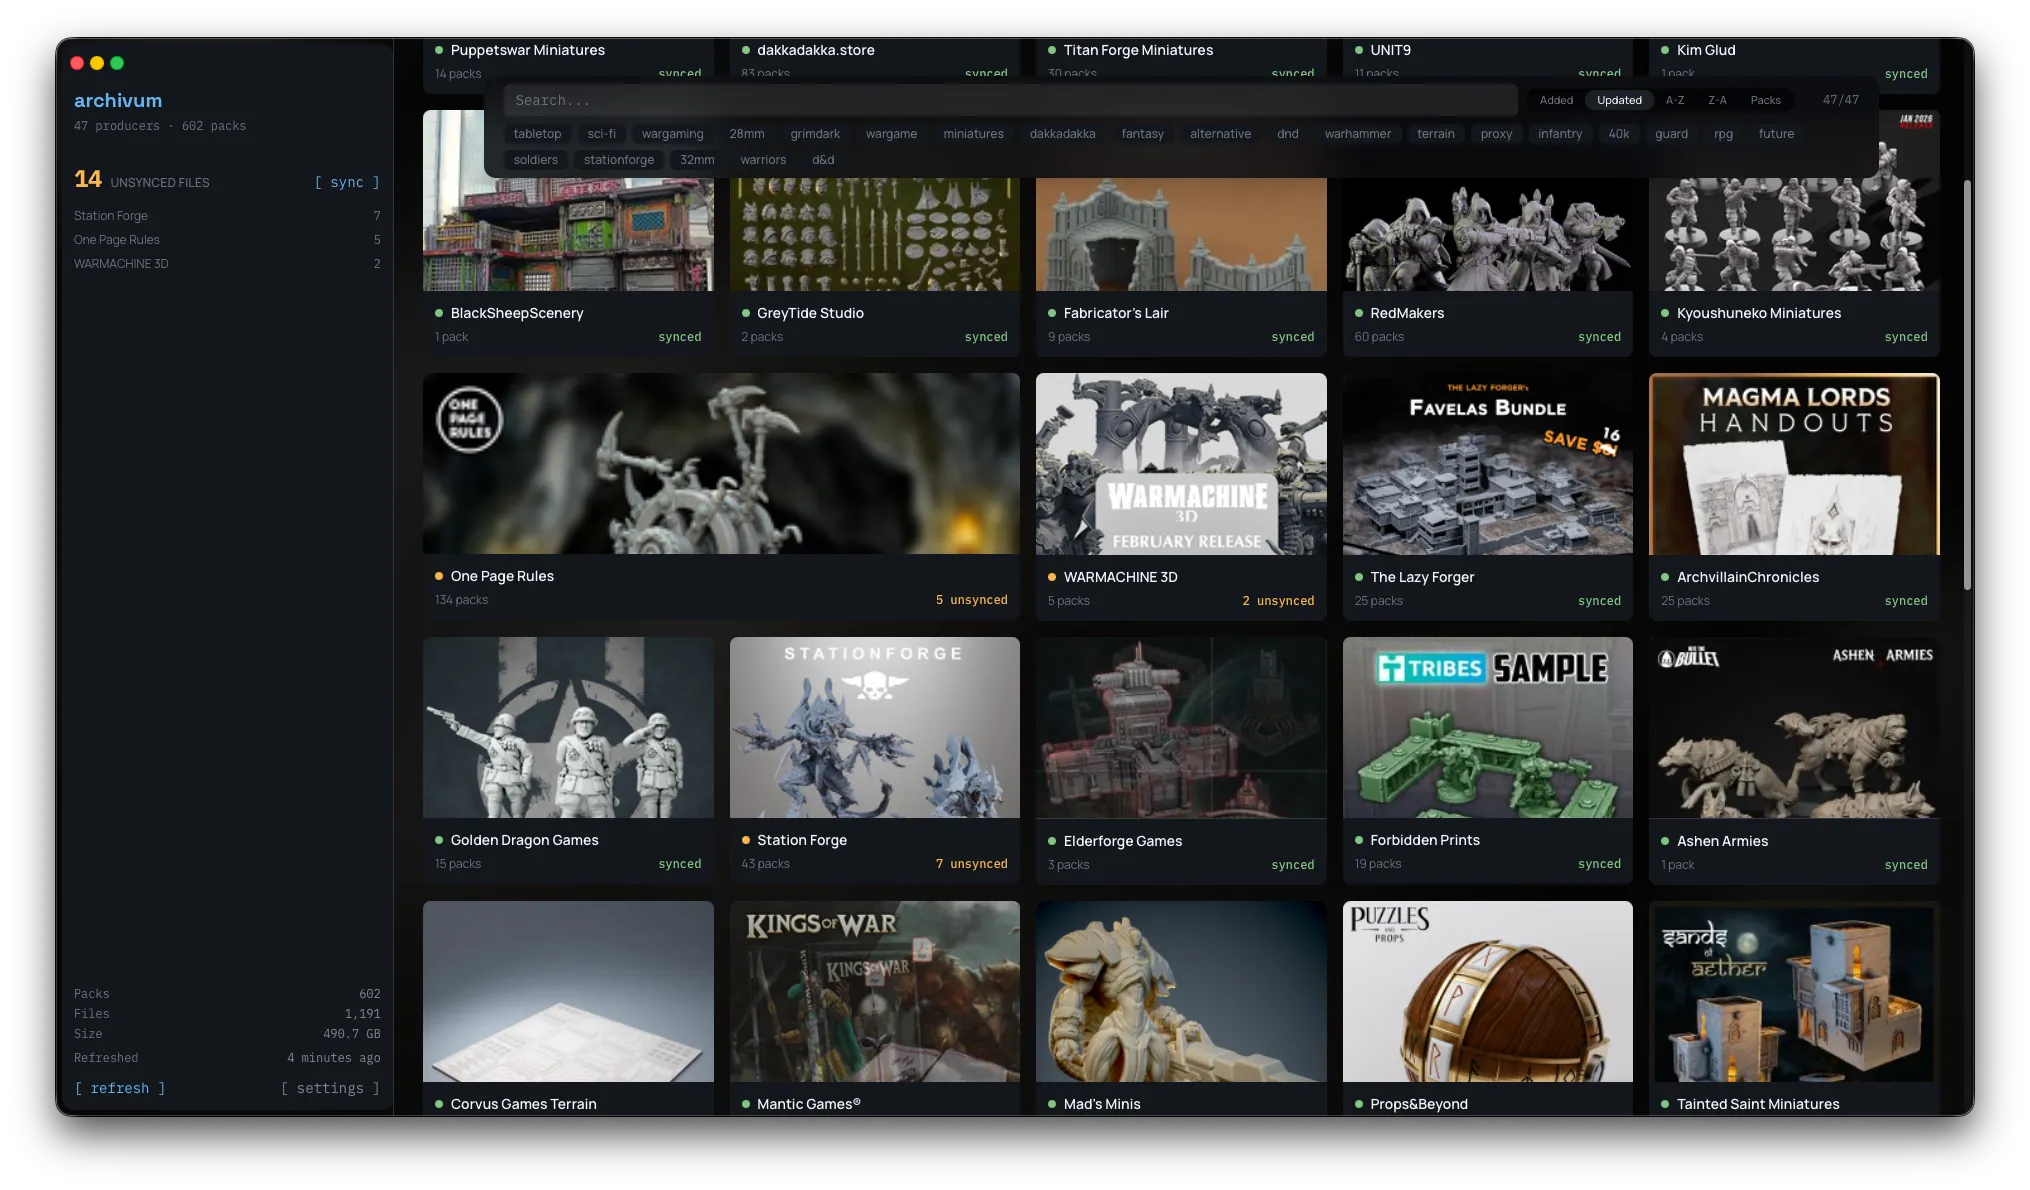This screenshot has height=1190, width=2030.
Task: Enable the warhammer filter tag
Action: [x=1358, y=133]
